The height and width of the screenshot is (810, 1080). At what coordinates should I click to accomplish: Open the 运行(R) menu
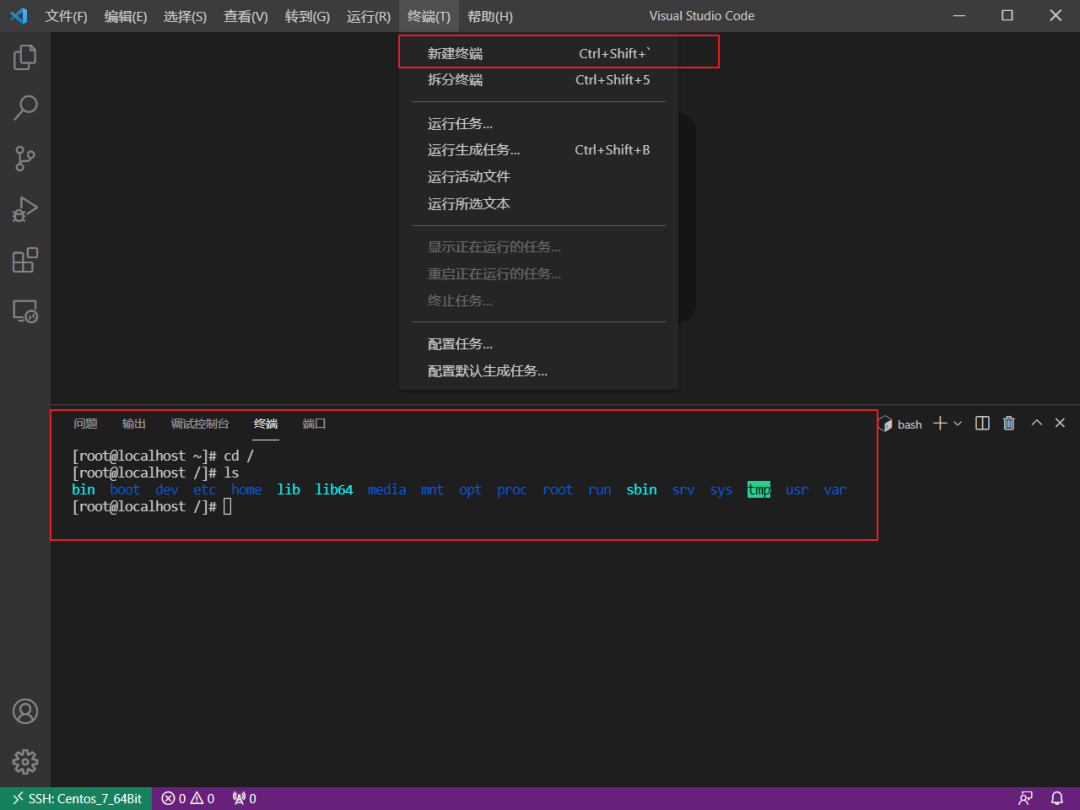tap(368, 17)
